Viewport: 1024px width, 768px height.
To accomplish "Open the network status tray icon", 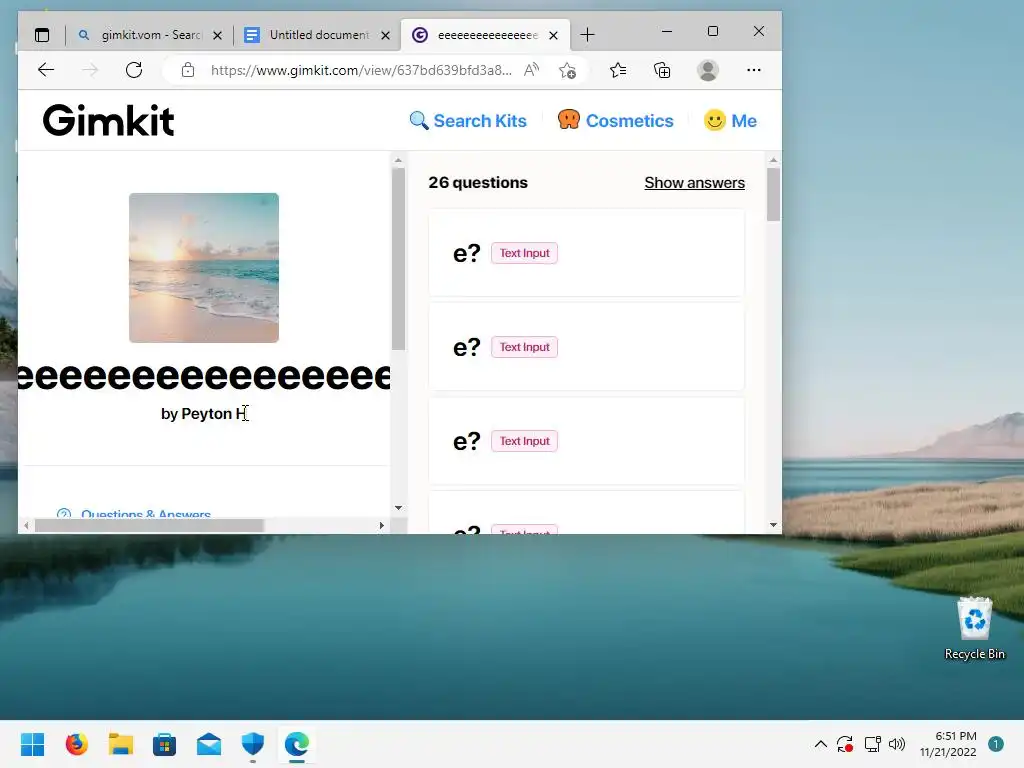I will tap(872, 744).
